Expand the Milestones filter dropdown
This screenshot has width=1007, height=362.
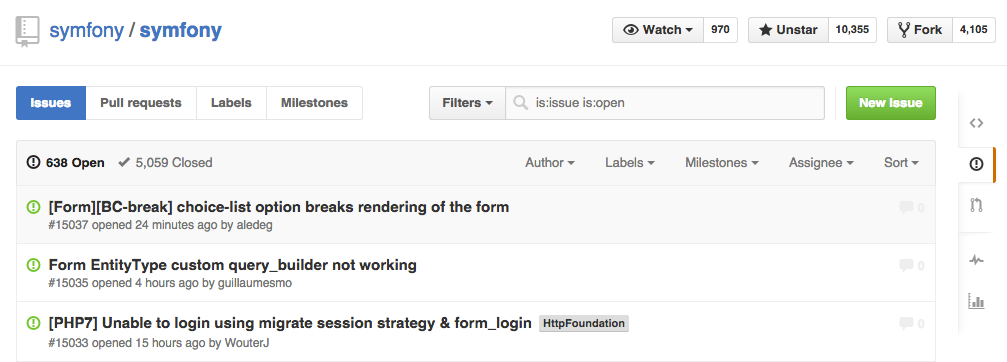pos(722,163)
